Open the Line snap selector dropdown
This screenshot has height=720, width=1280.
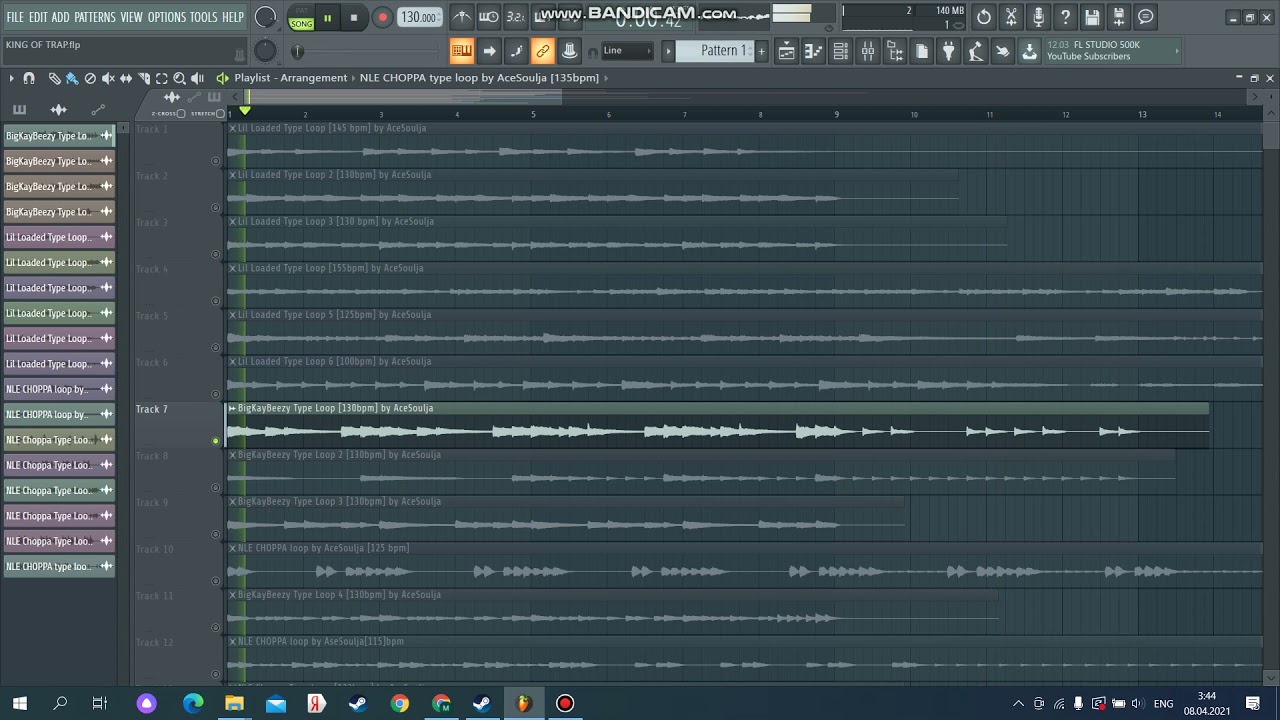tap(627, 51)
